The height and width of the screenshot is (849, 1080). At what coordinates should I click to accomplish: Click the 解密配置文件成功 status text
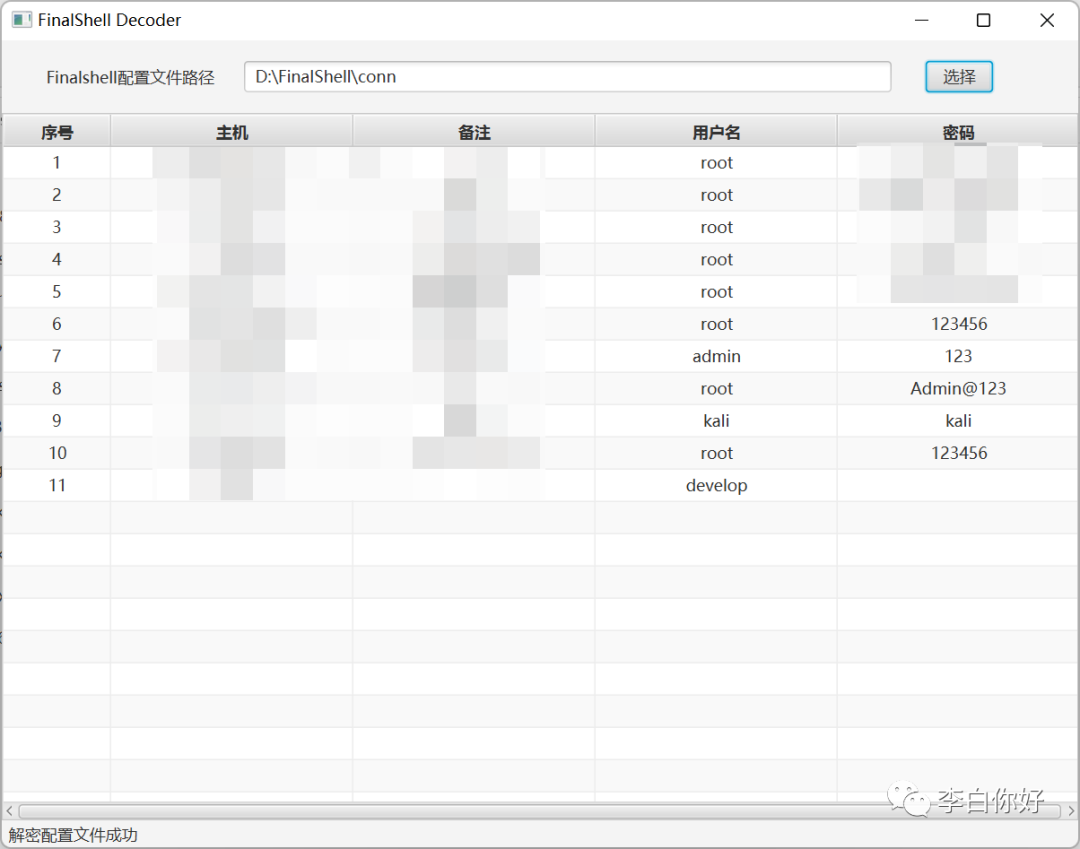point(73,835)
